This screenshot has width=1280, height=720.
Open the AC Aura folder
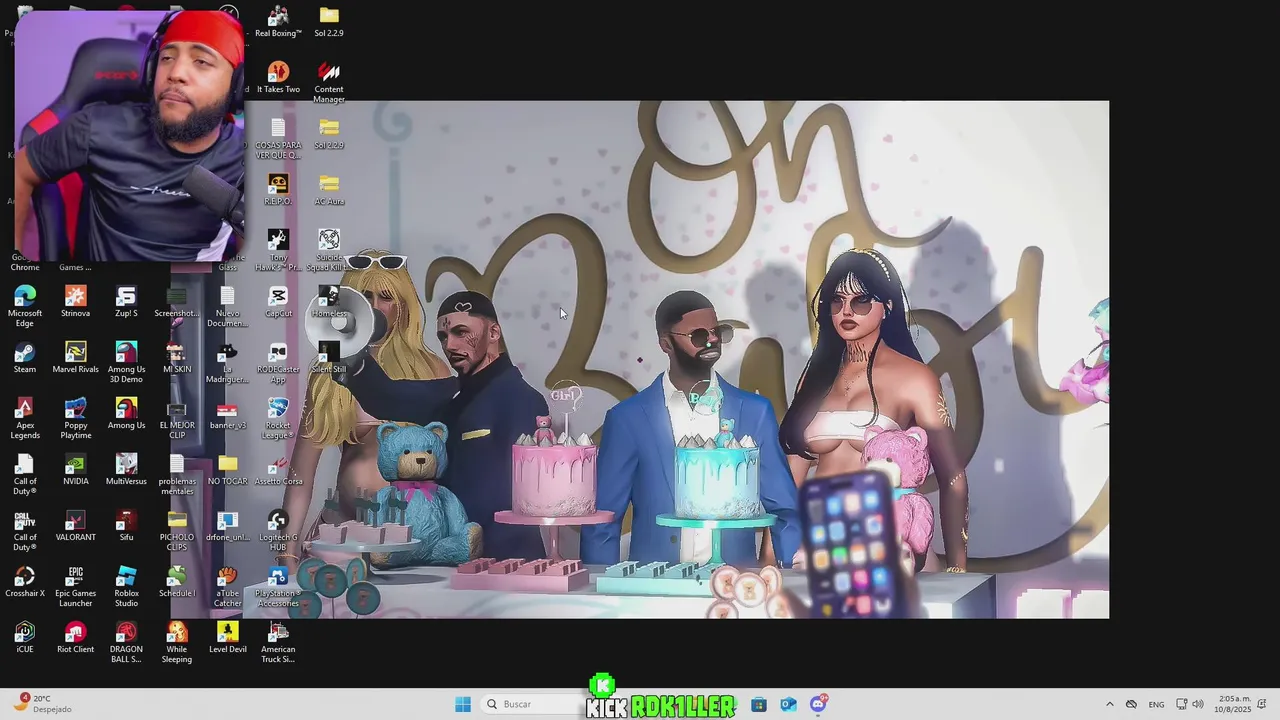pos(329,189)
